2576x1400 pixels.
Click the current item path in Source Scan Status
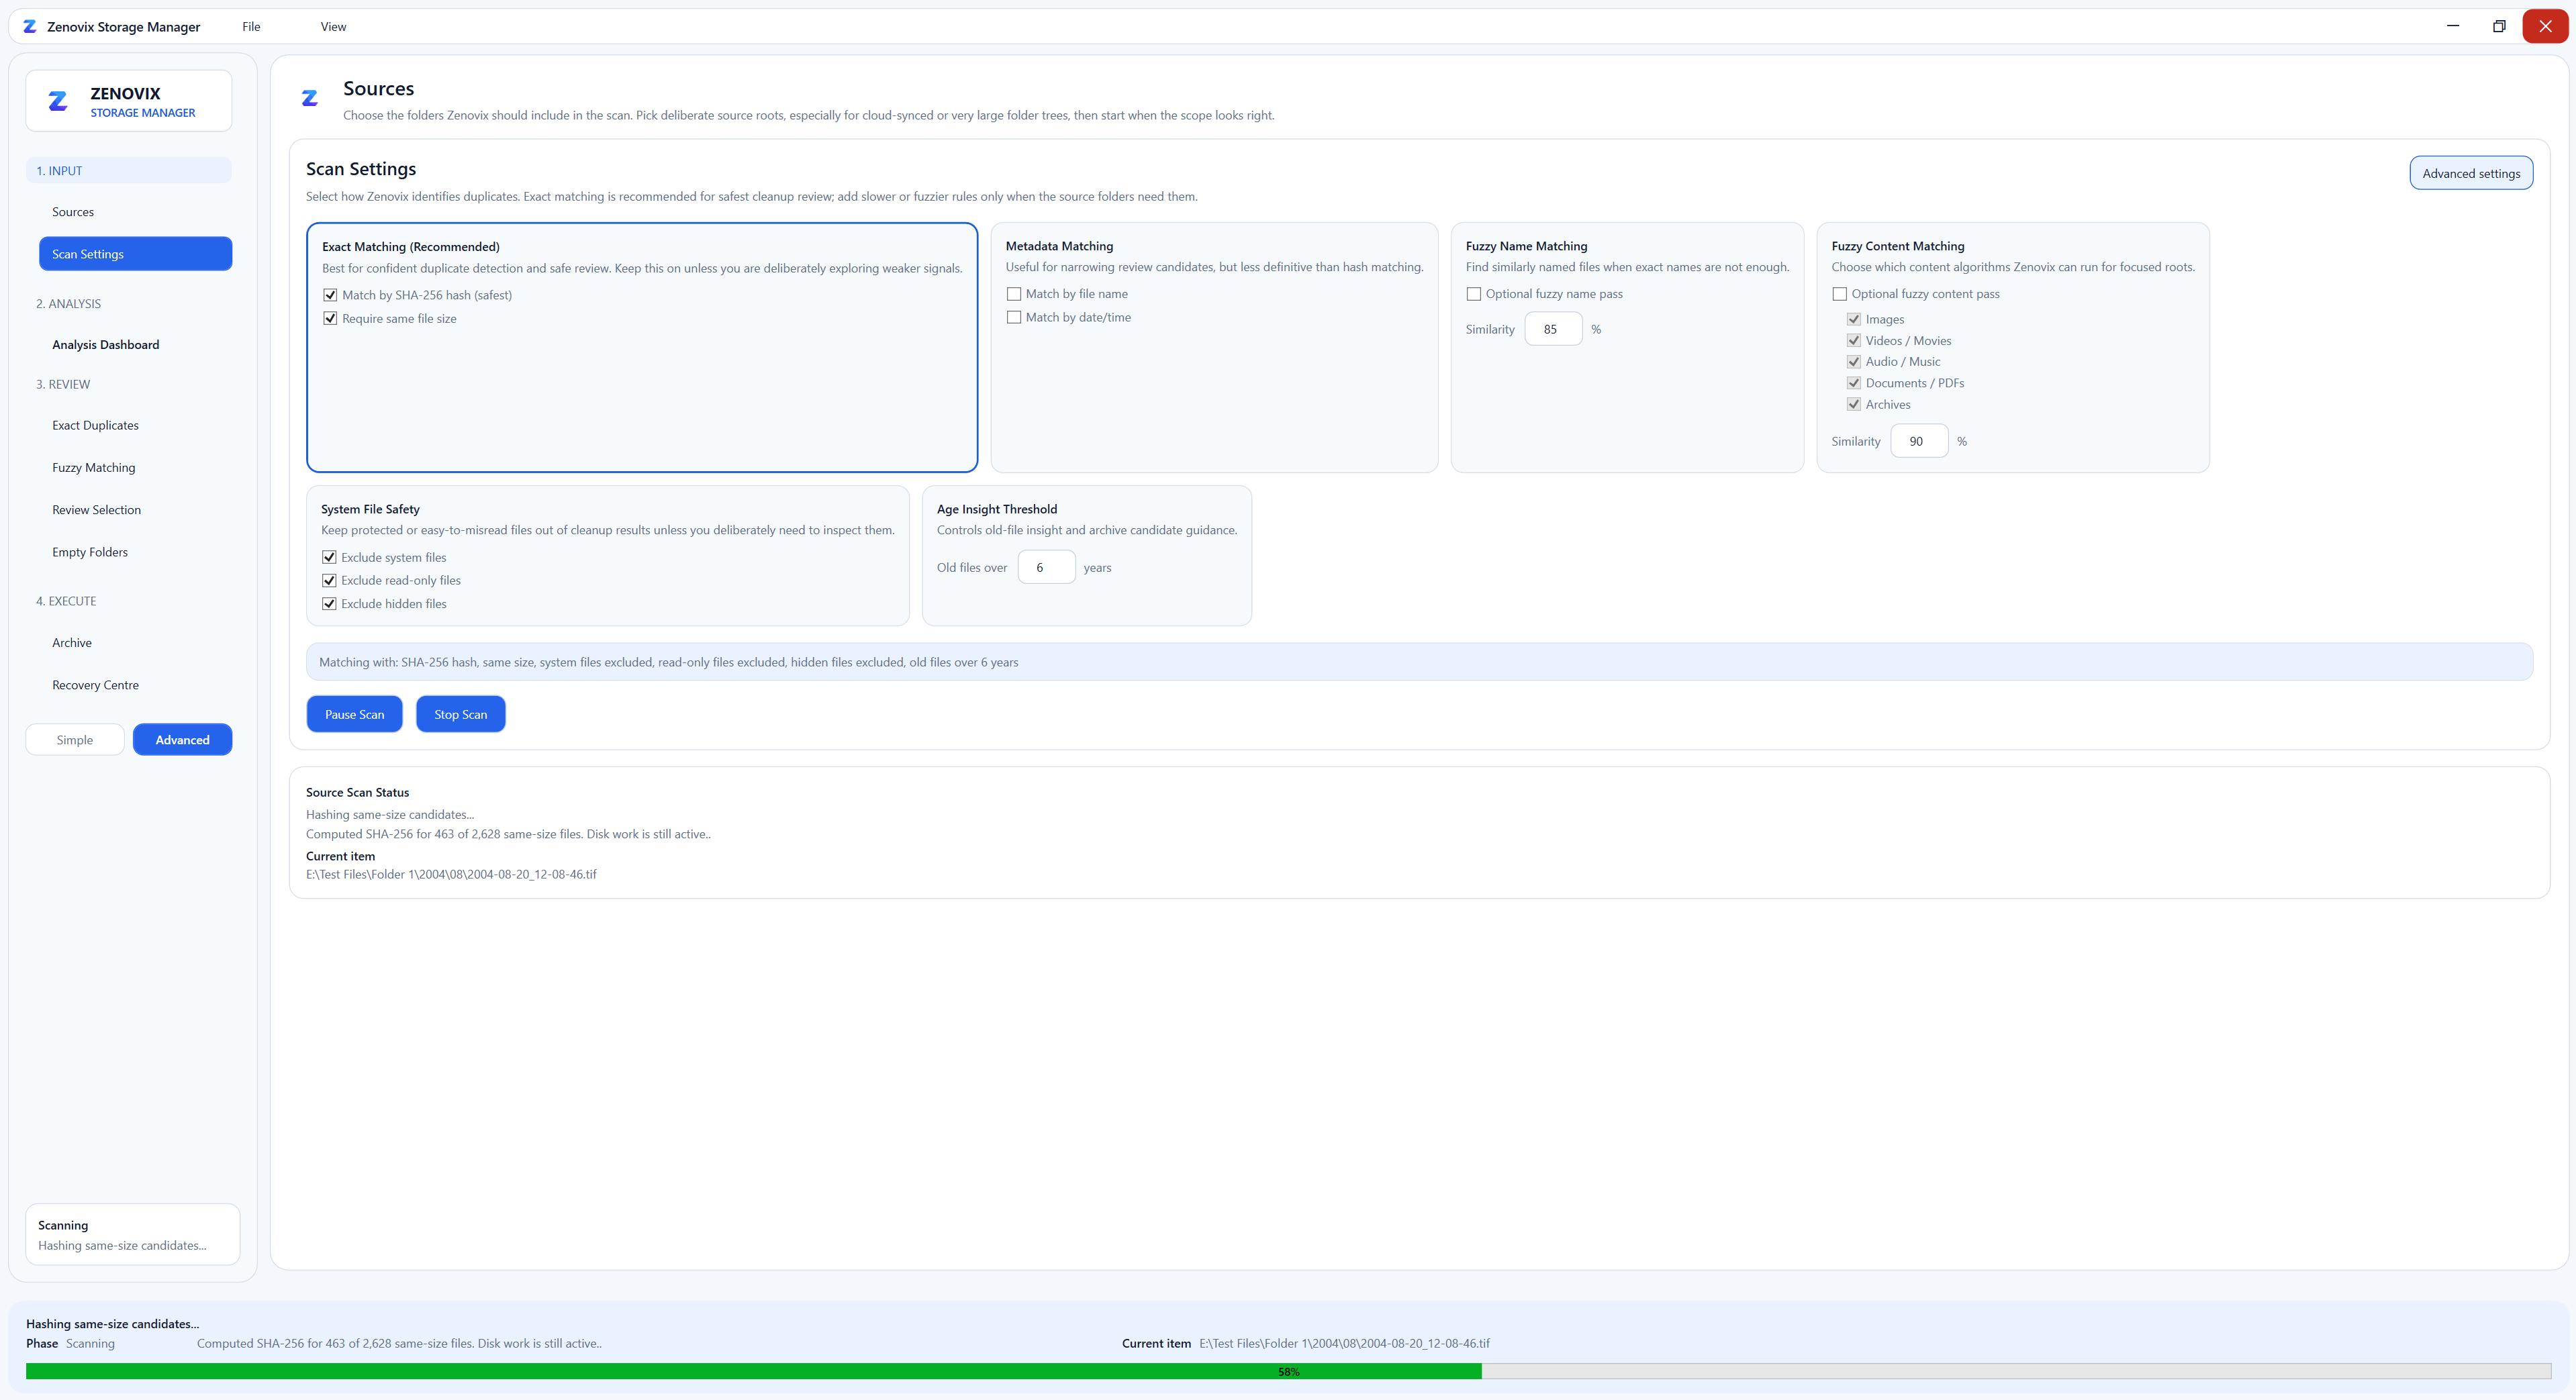[x=451, y=874]
